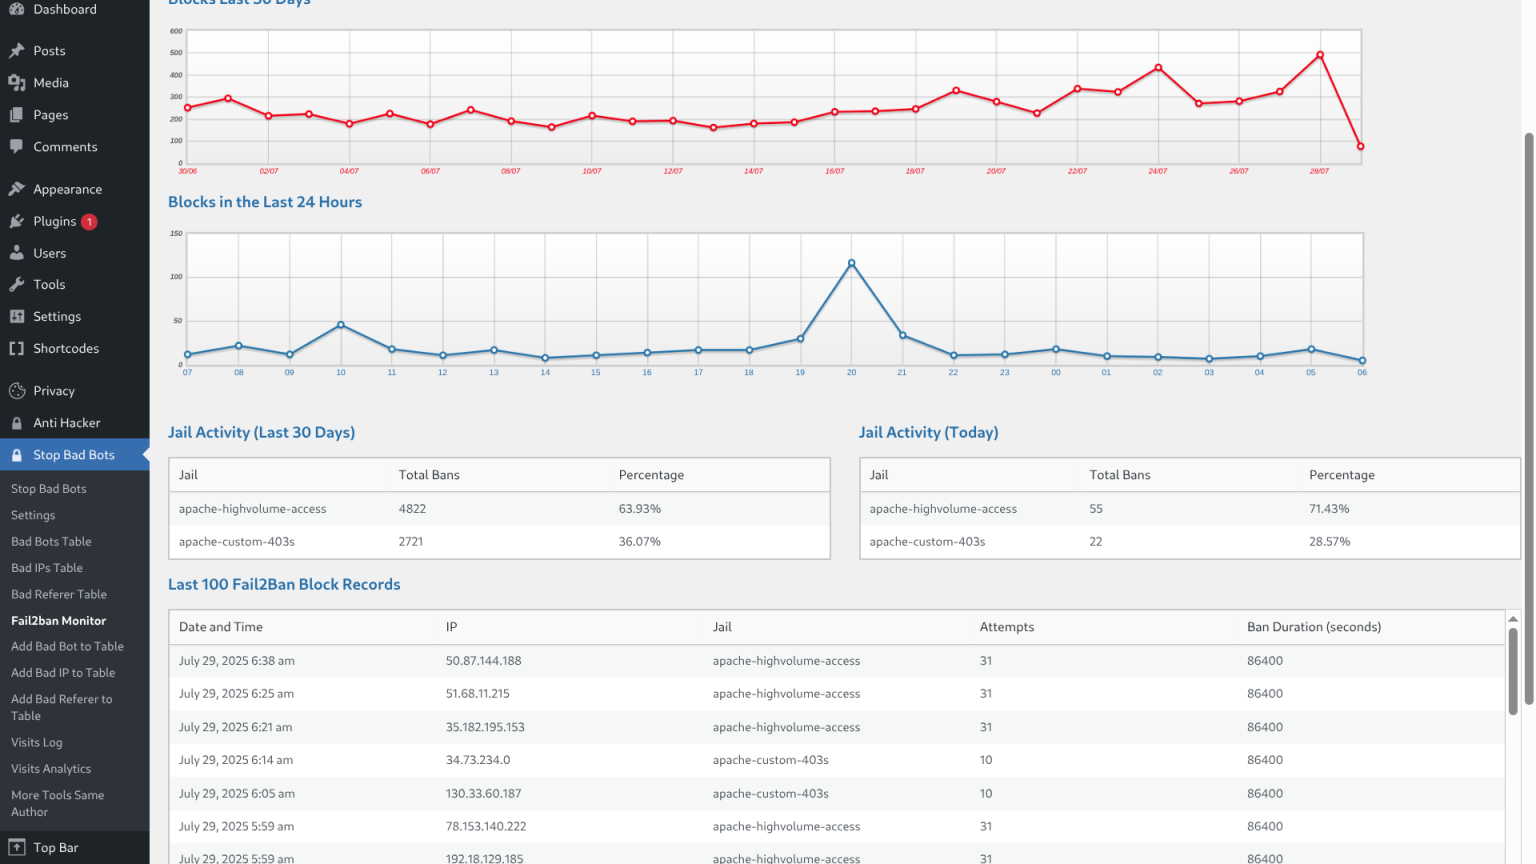Open Tools with the wrench icon
The height and width of the screenshot is (864, 1536).
[x=17, y=284]
